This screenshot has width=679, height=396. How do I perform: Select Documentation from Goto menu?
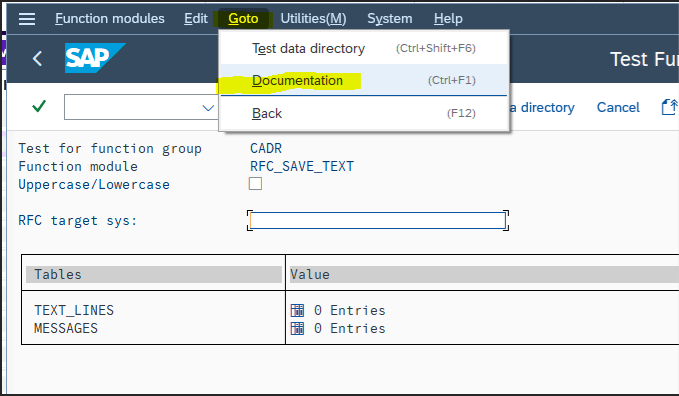364,80
